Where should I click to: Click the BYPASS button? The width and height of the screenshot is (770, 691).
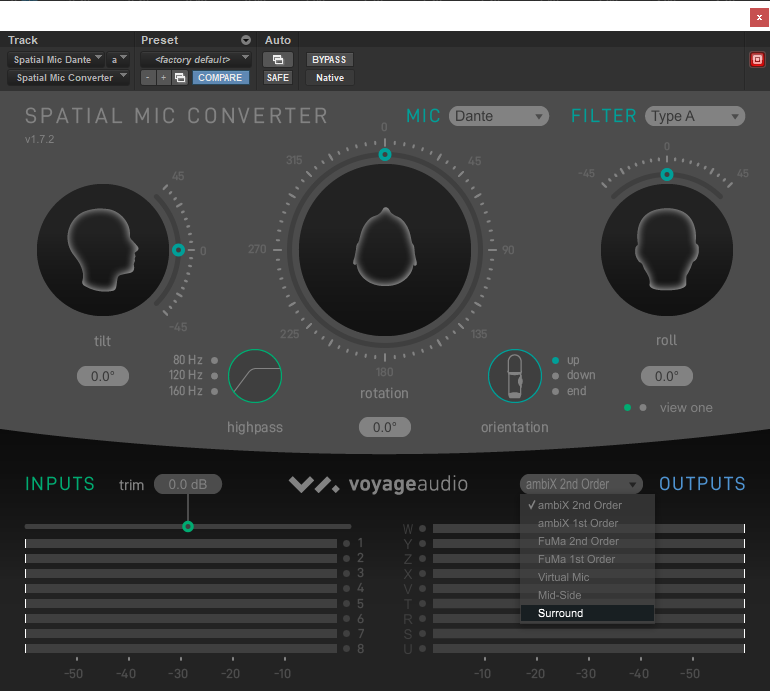click(329, 60)
